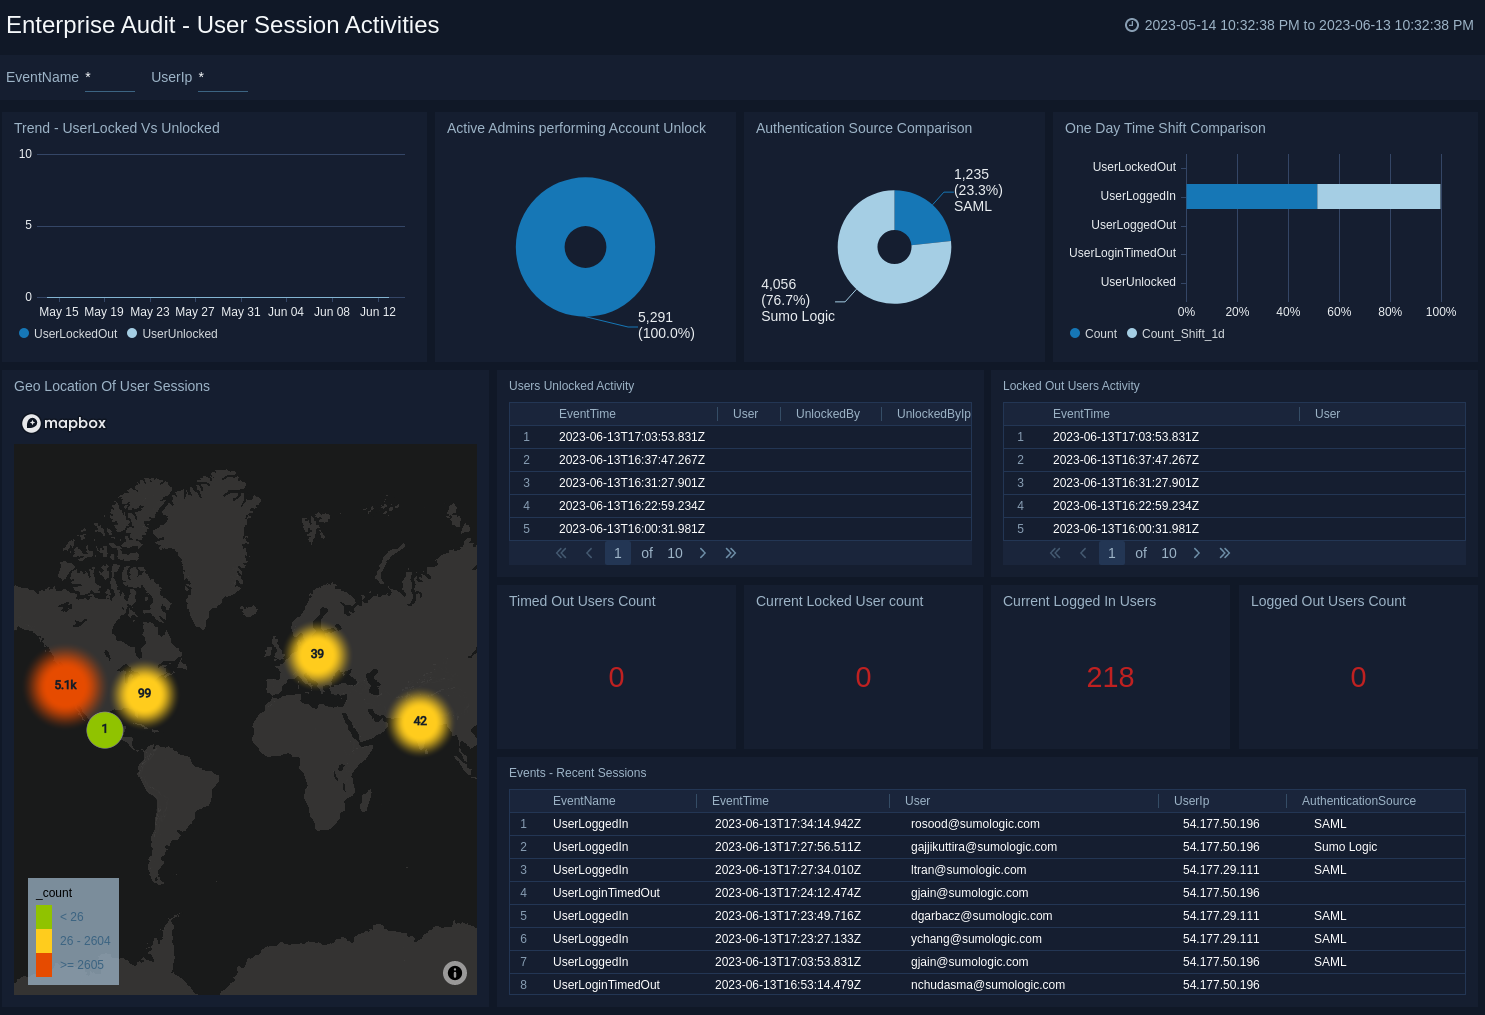Screen dimensions: 1485x1015
Task: Click the UserIp column header
Action: point(1191,801)
